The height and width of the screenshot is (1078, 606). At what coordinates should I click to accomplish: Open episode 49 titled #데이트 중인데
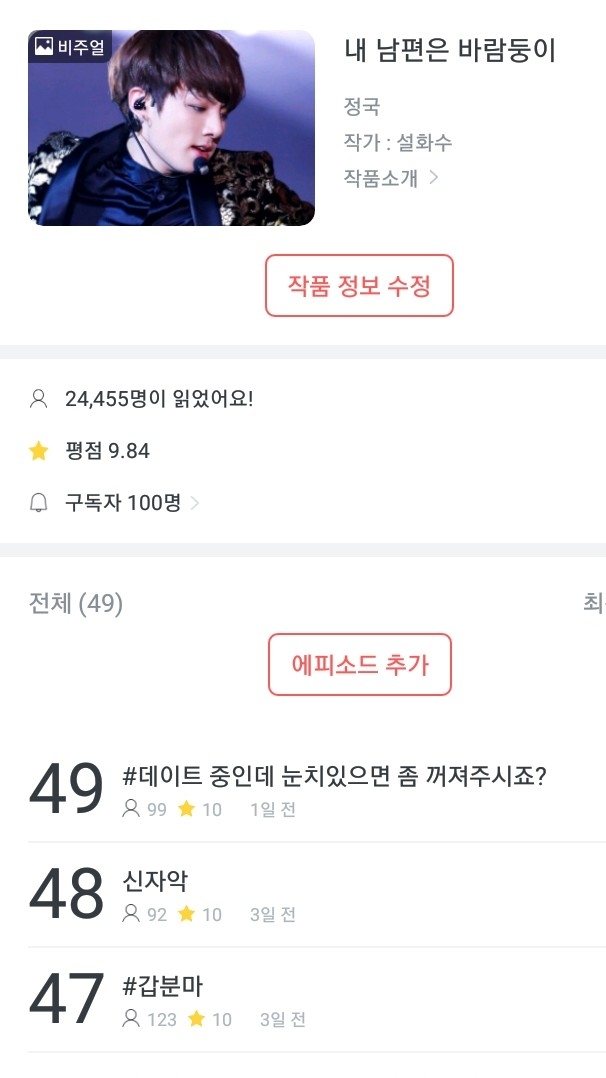pos(333,776)
